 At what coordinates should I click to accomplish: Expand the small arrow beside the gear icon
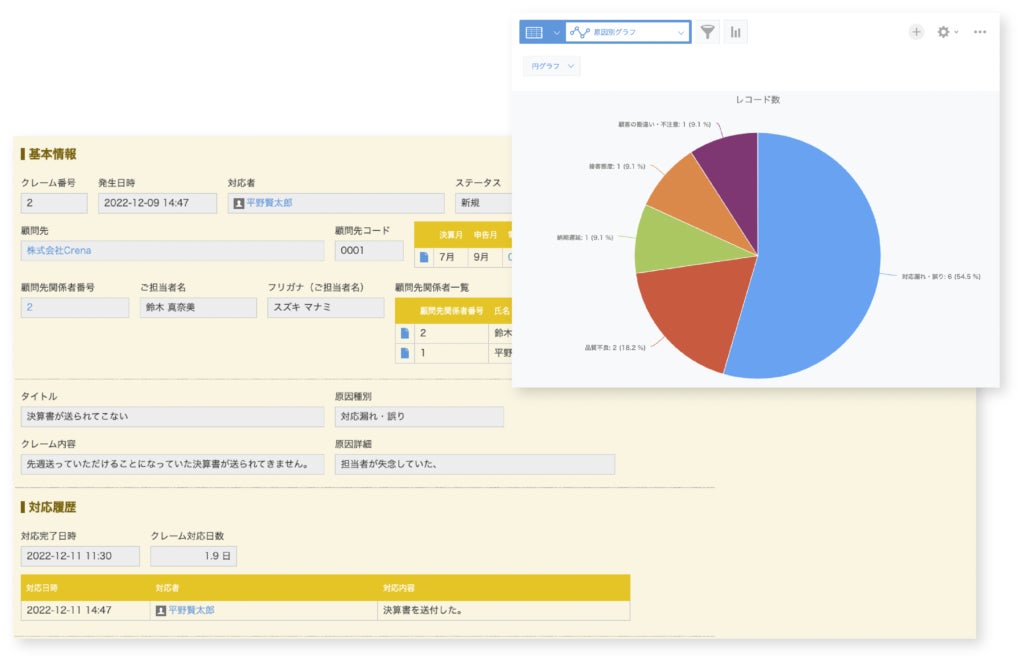click(956, 32)
